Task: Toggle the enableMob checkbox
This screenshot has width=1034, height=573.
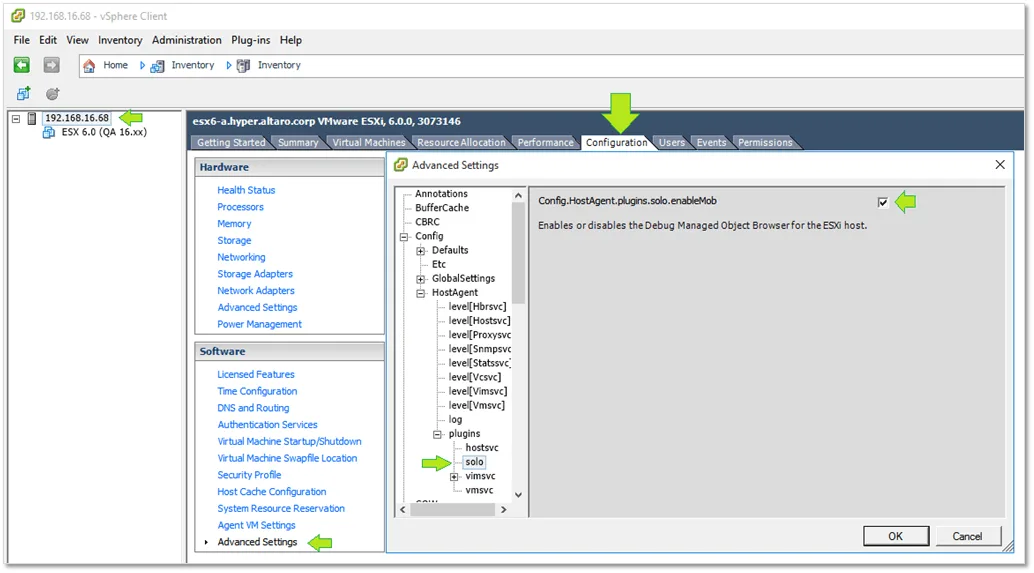Action: (882, 202)
